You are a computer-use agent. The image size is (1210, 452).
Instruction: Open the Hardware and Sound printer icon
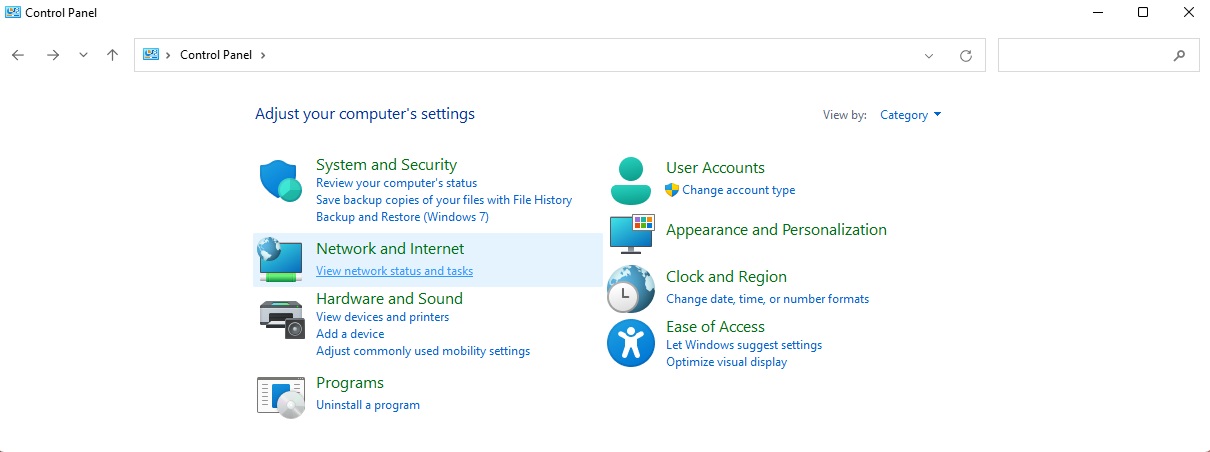tap(281, 319)
